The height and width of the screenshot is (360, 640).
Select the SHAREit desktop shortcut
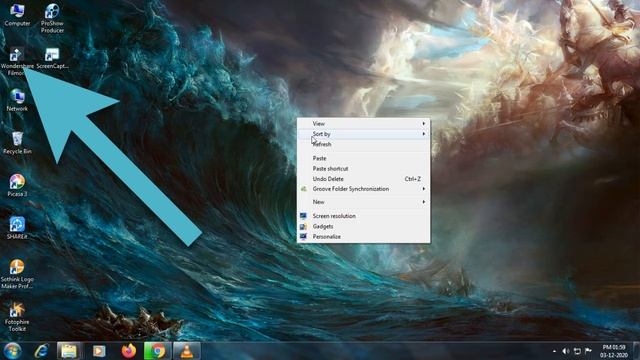coord(17,228)
